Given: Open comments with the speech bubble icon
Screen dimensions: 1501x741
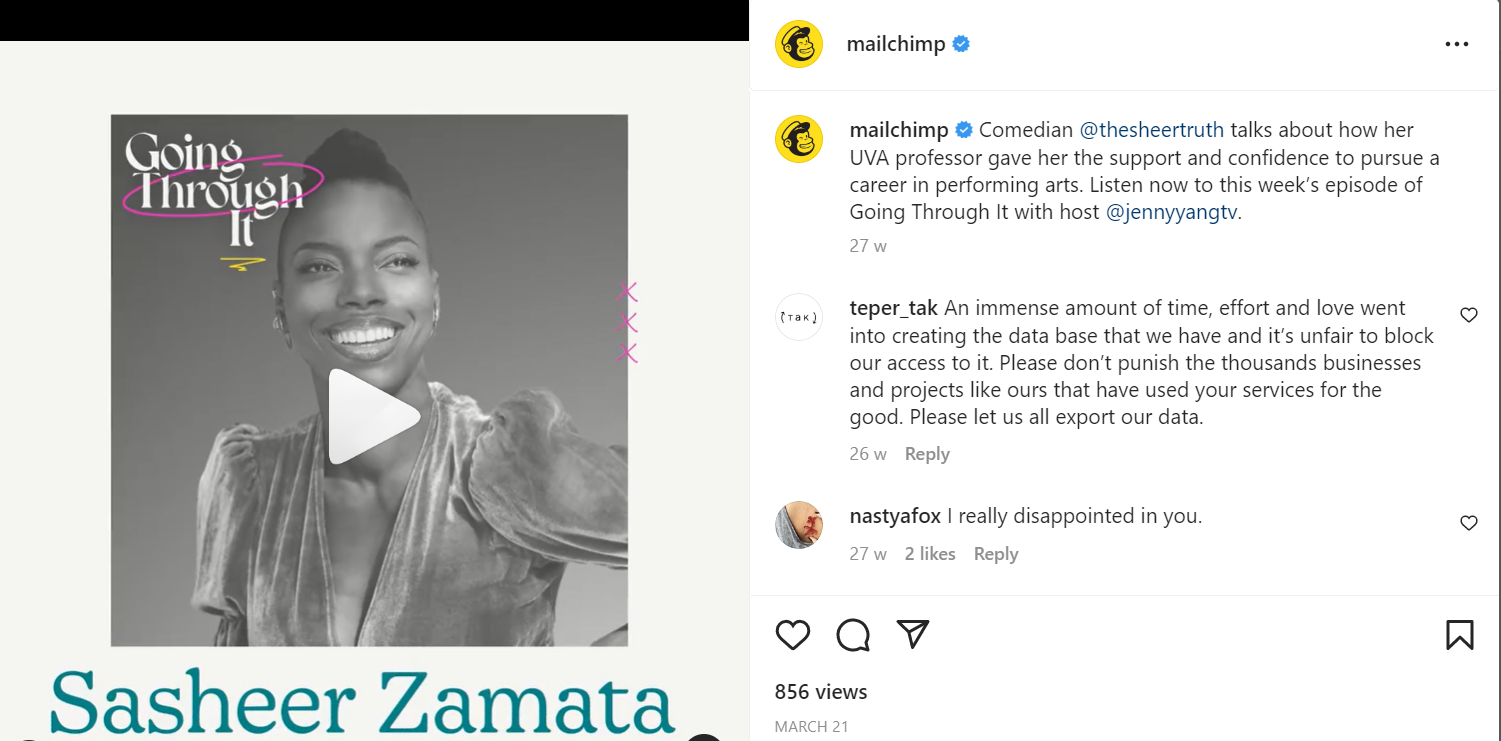Looking at the screenshot, I should tap(852, 634).
